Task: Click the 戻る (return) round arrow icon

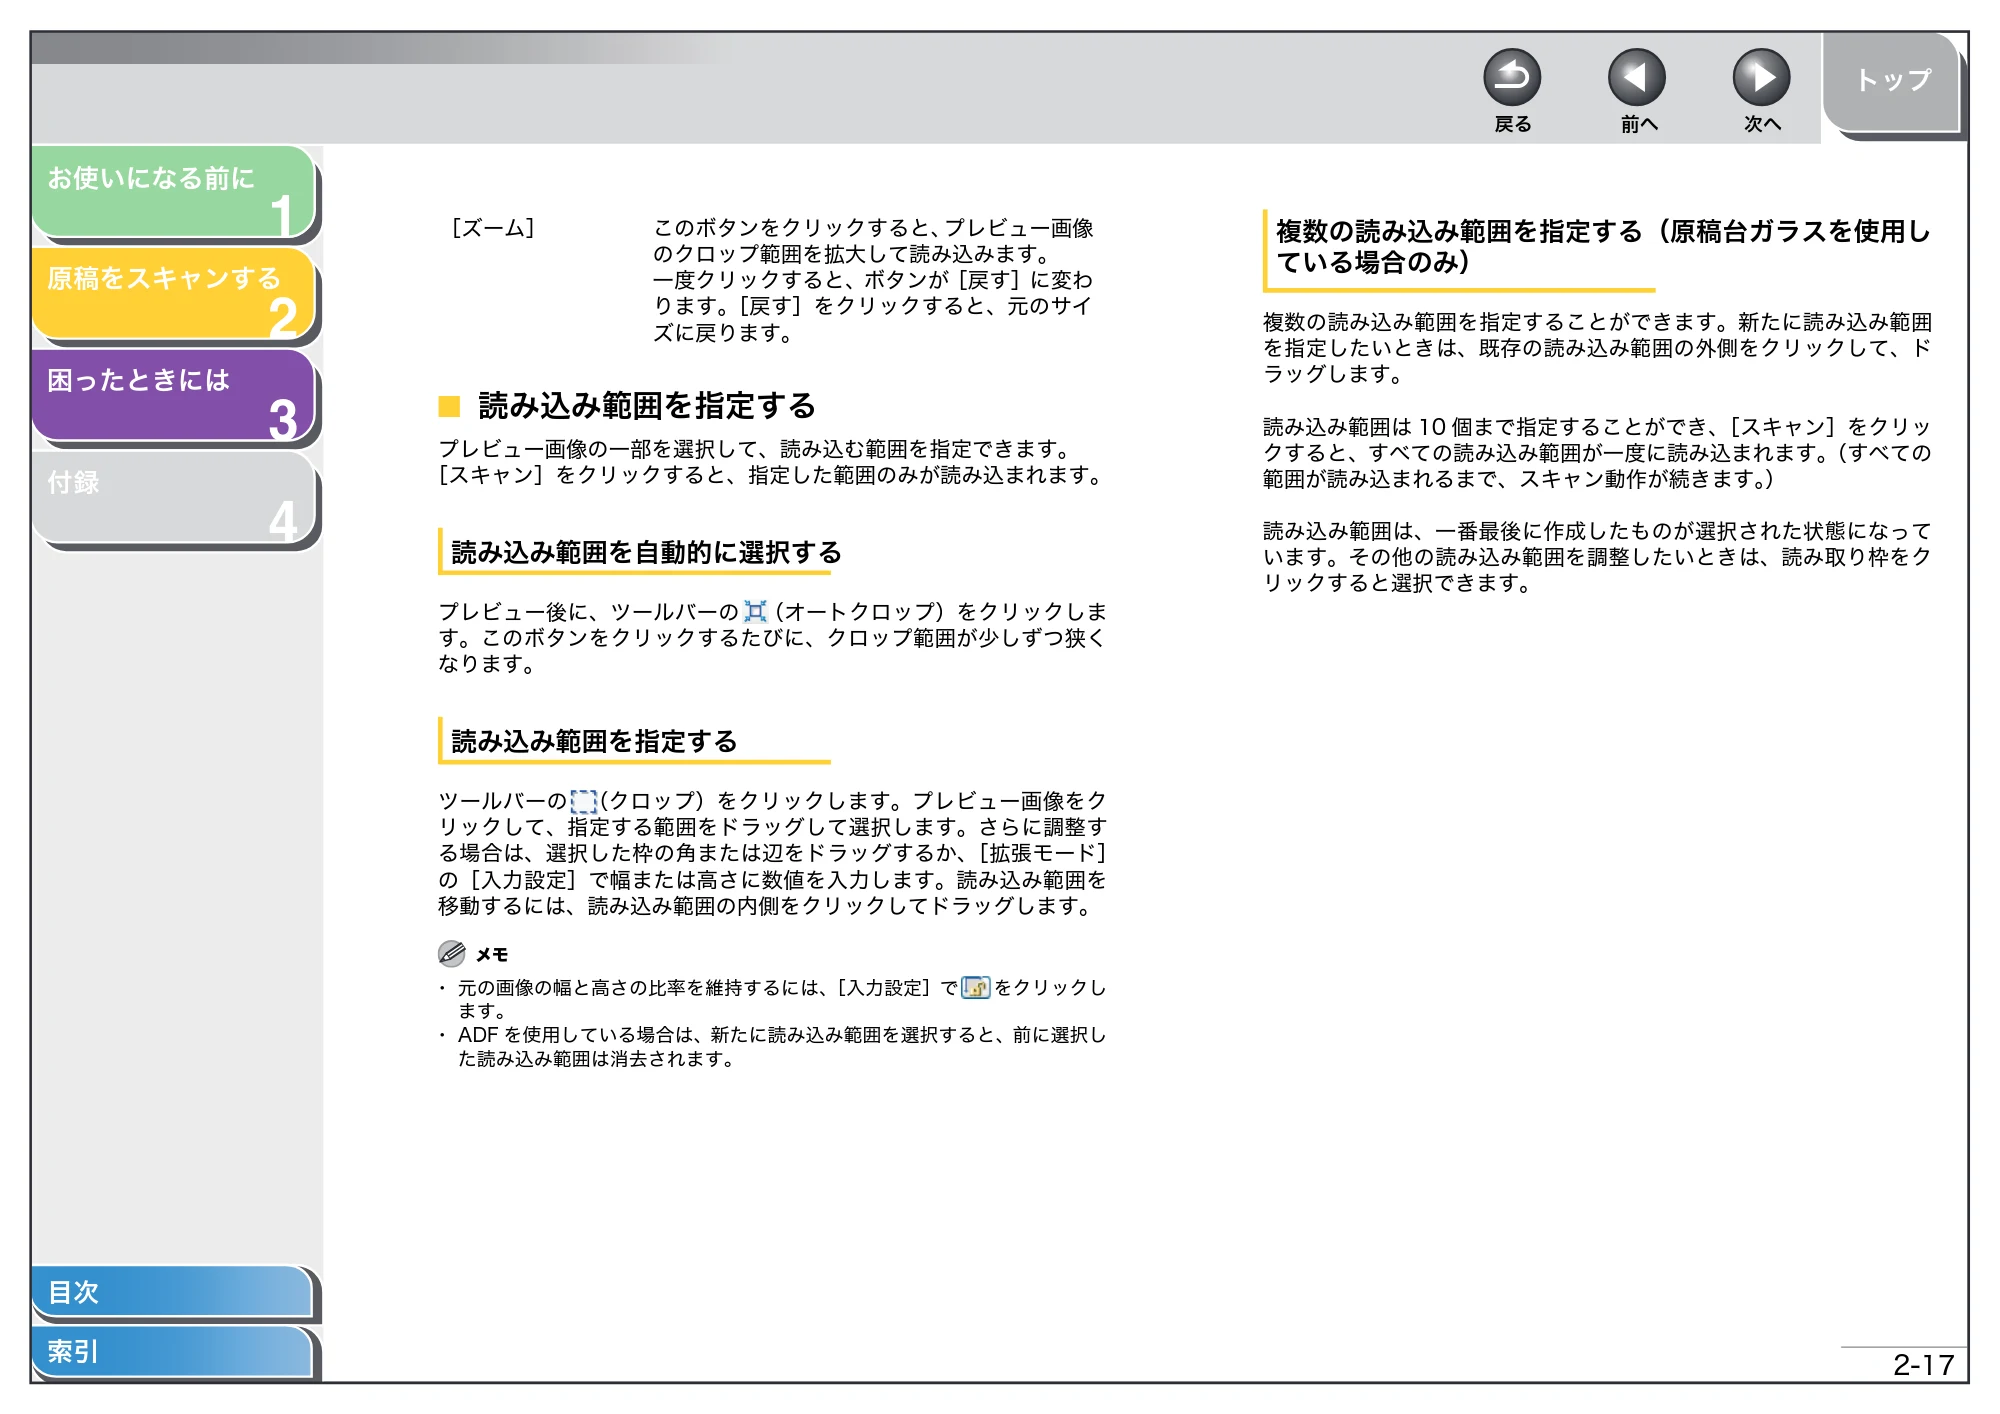Action: [x=1512, y=78]
